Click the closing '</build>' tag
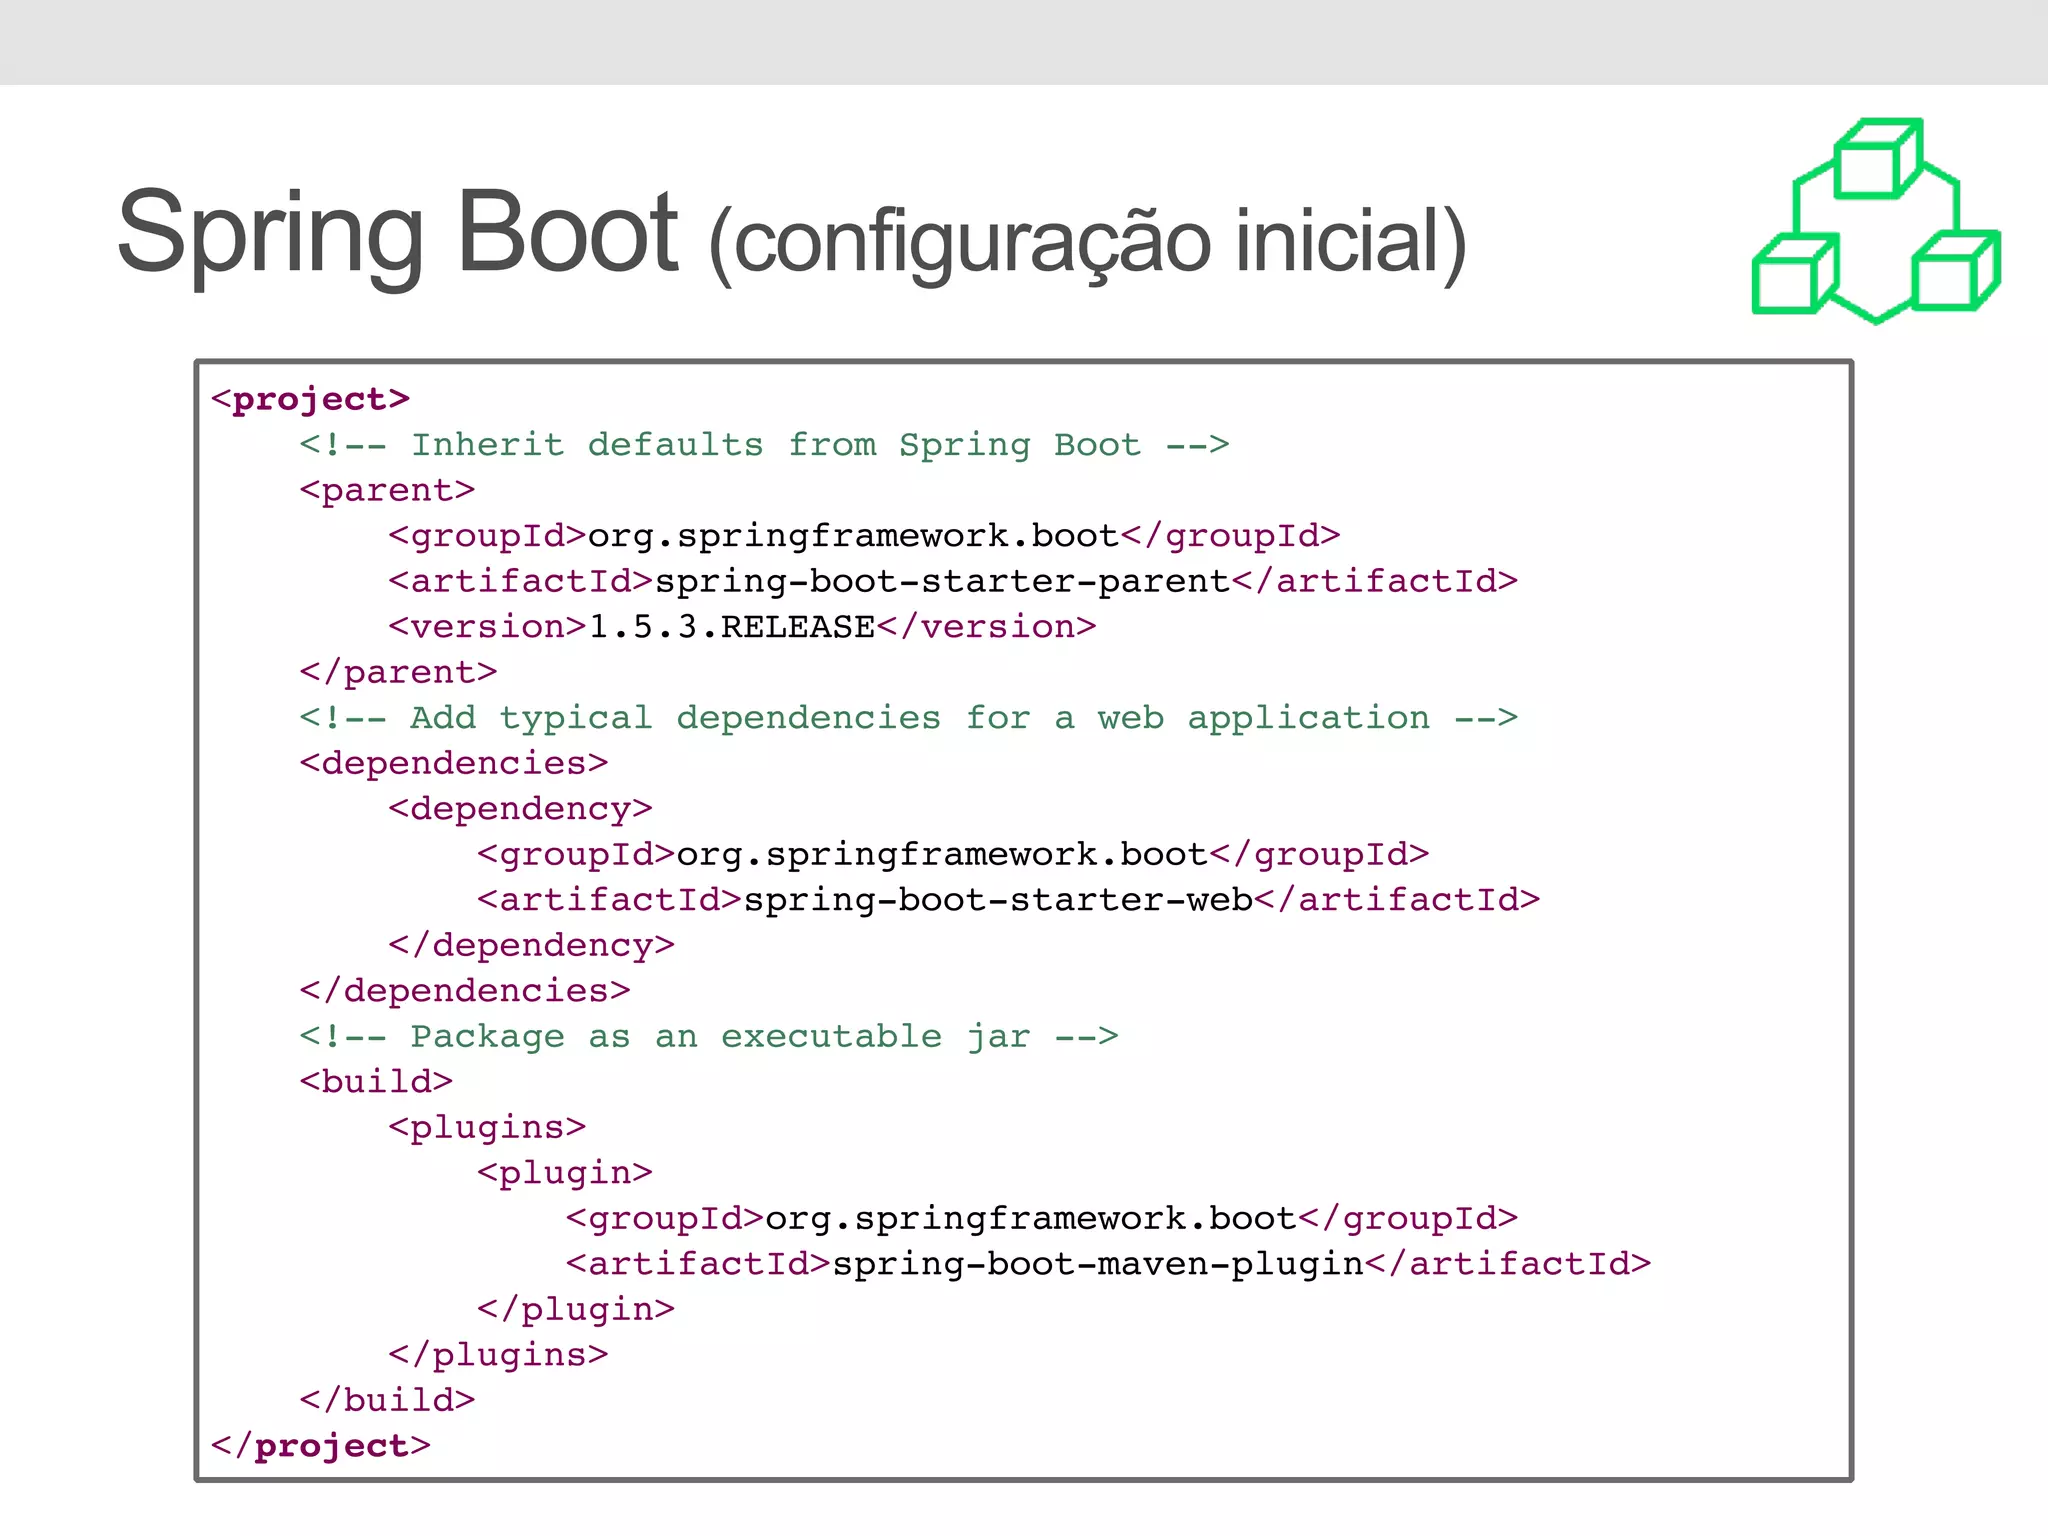 [388, 1400]
